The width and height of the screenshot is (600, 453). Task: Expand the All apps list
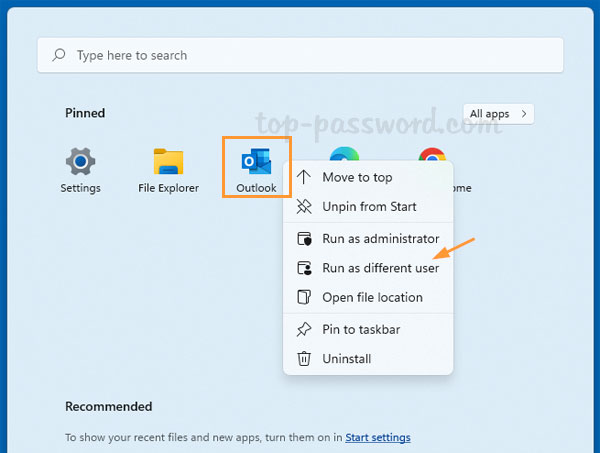pyautogui.click(x=498, y=113)
